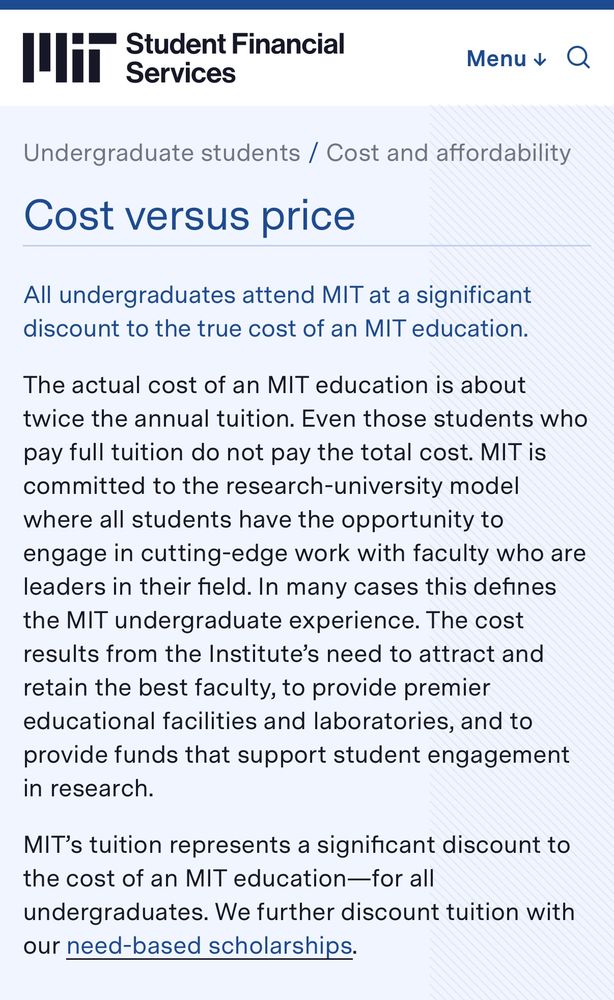Click the Cost versus price heading
The height and width of the screenshot is (1000, 614).
click(x=189, y=215)
